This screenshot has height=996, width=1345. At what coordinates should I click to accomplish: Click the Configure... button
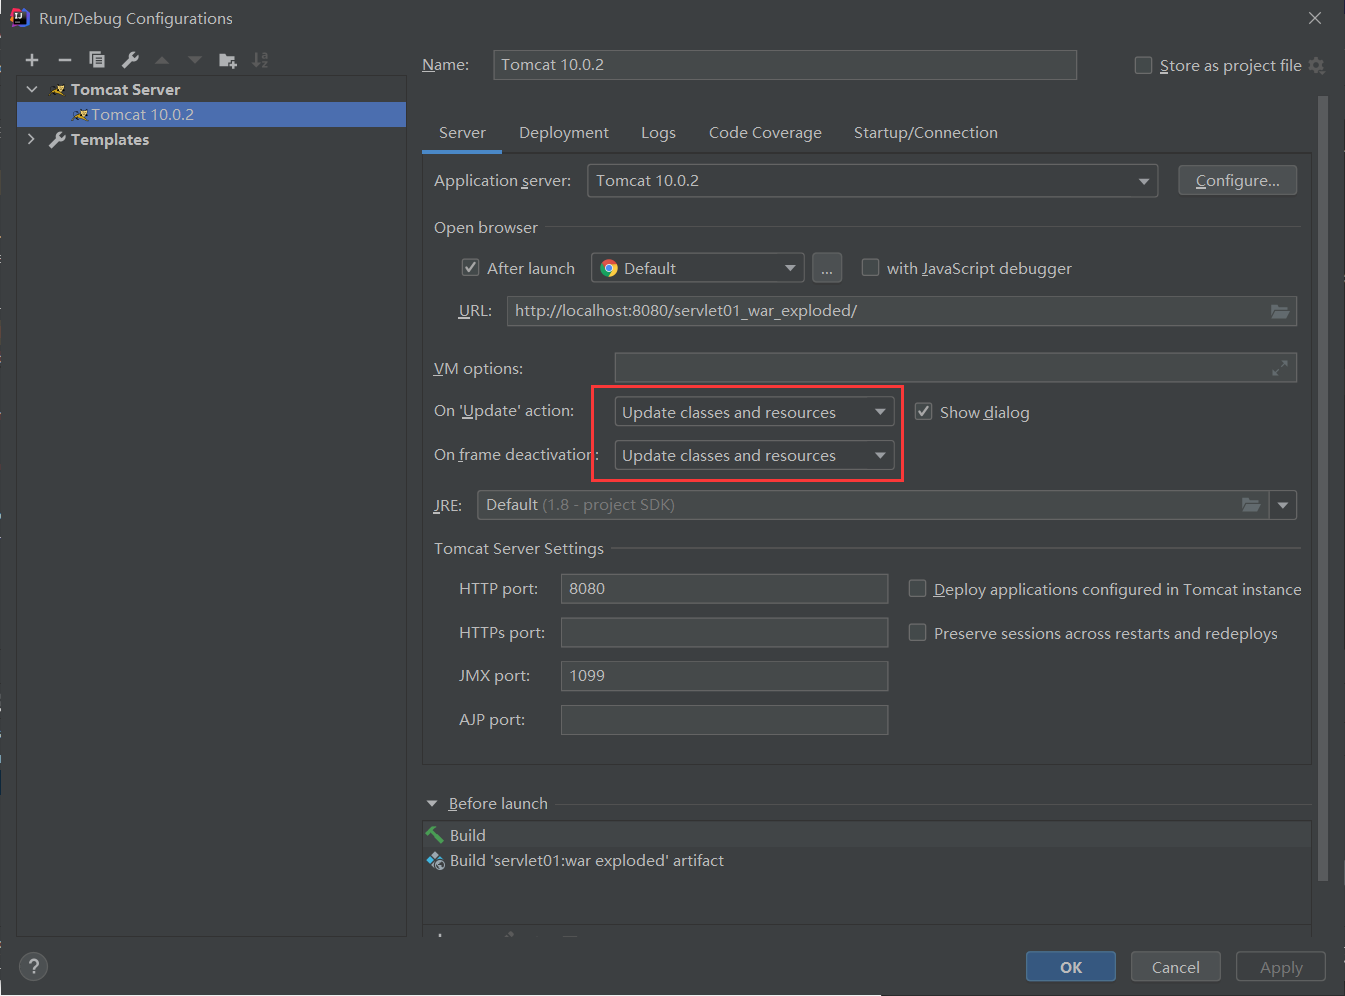(1237, 180)
